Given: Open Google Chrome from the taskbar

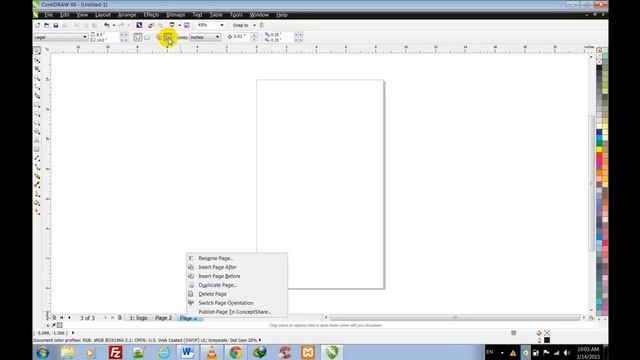Looking at the screenshot, I should (x=236, y=352).
